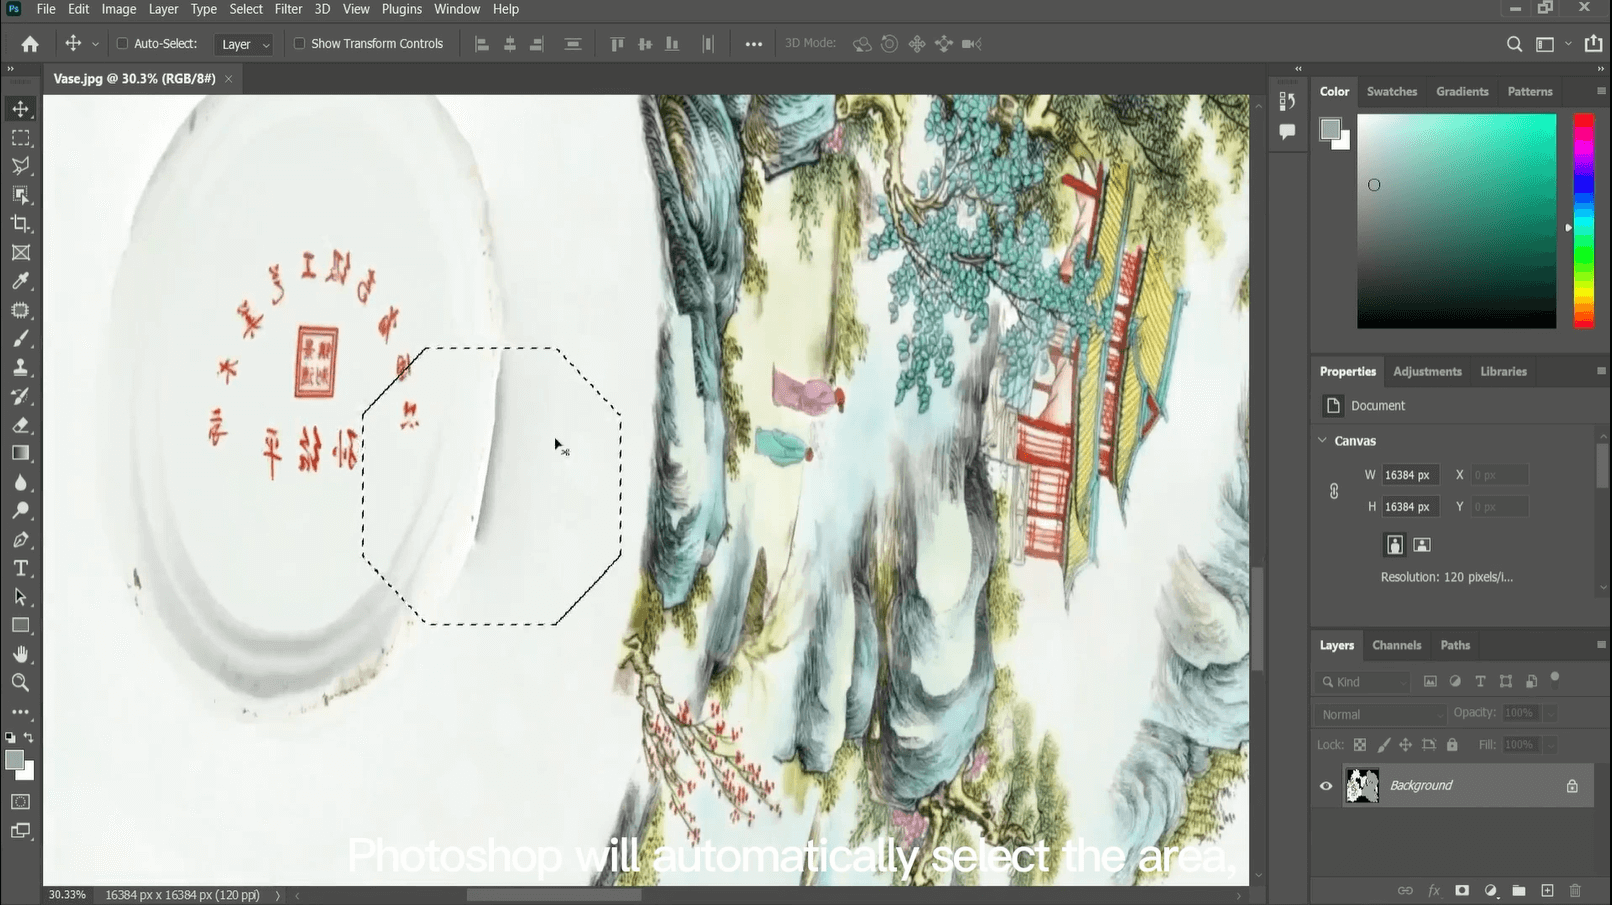Create a new layer button
This screenshot has width=1612, height=905.
click(1547, 891)
